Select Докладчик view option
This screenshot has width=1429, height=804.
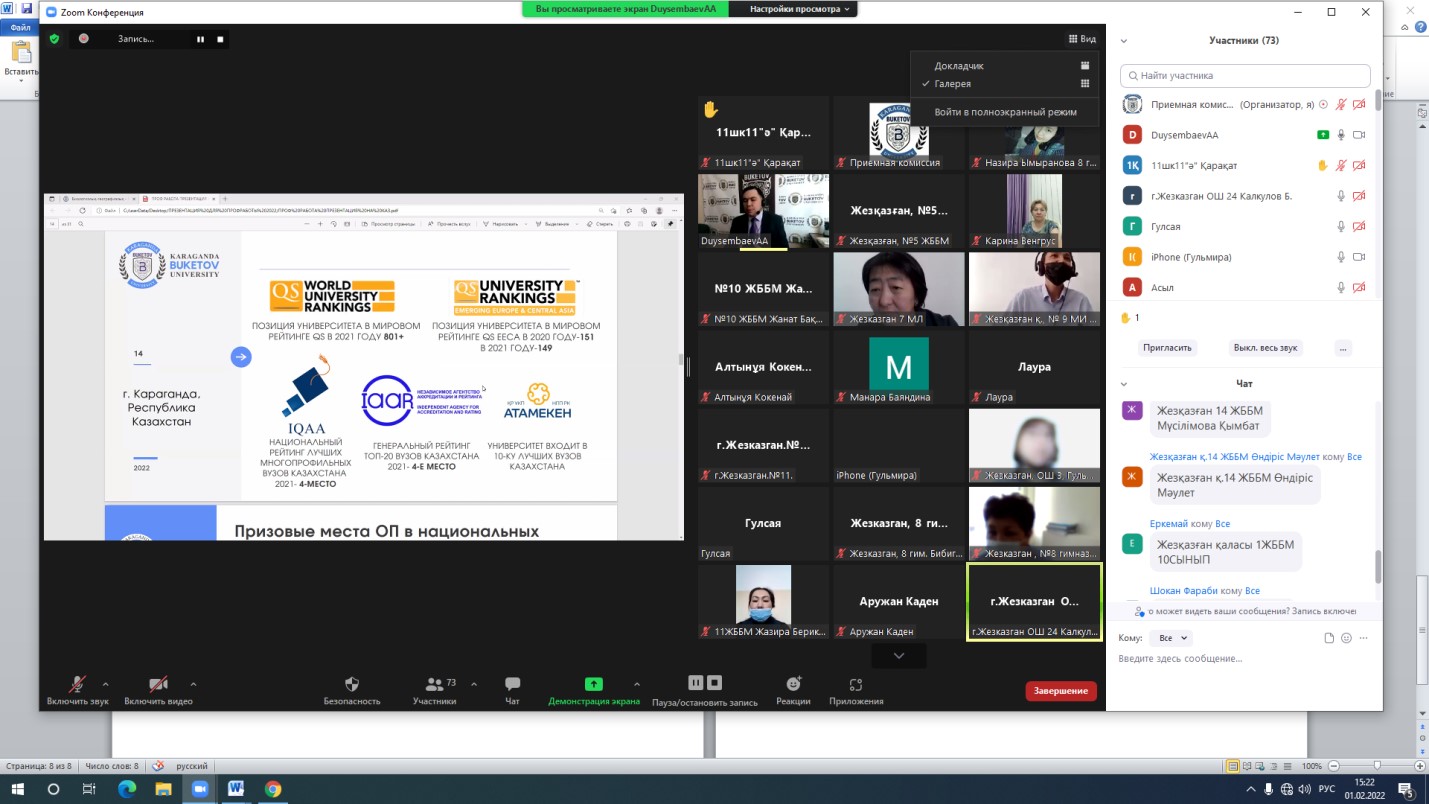coord(959,66)
